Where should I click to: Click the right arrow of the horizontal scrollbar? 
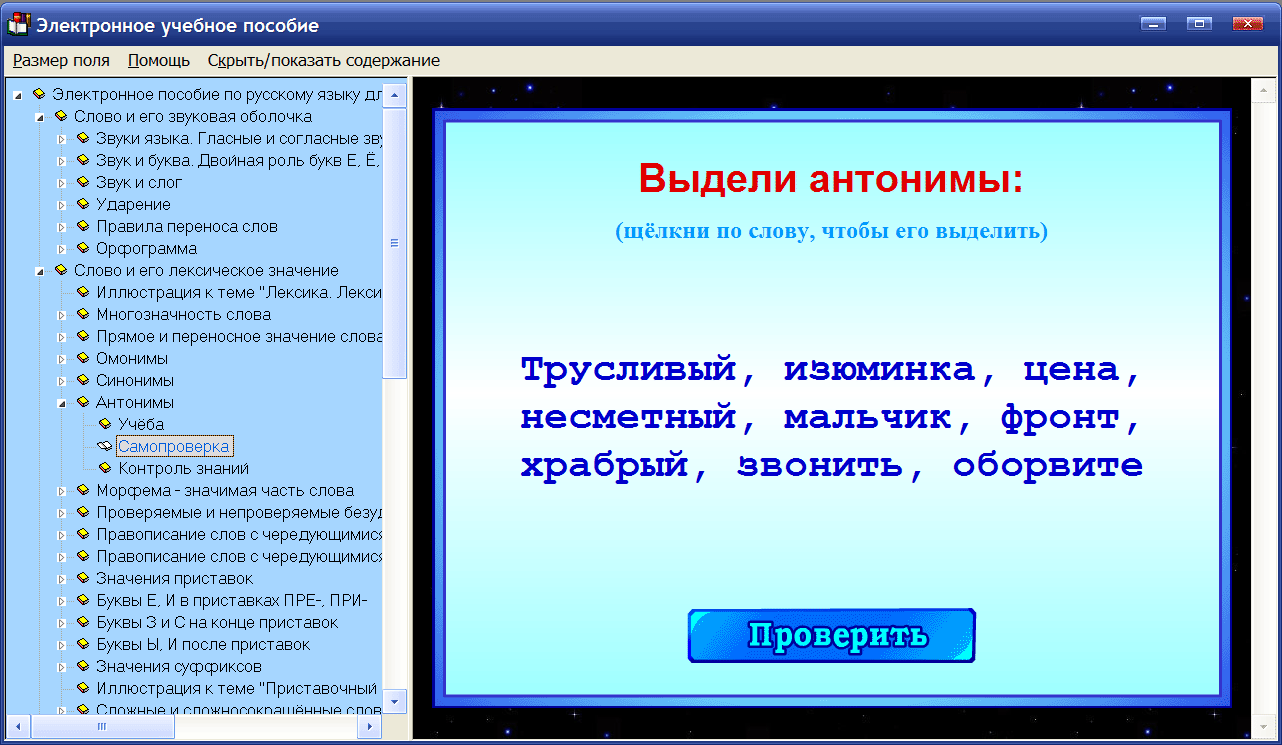click(x=369, y=727)
